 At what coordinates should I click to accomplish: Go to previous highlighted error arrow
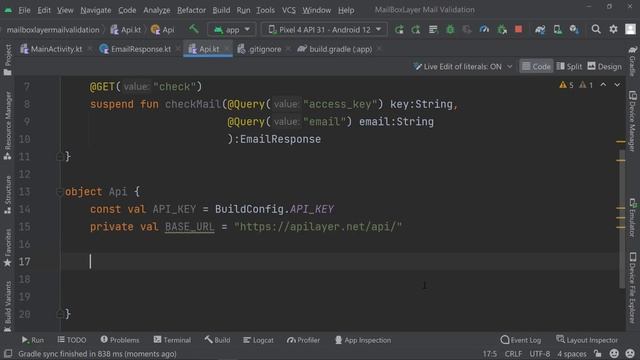click(603, 85)
